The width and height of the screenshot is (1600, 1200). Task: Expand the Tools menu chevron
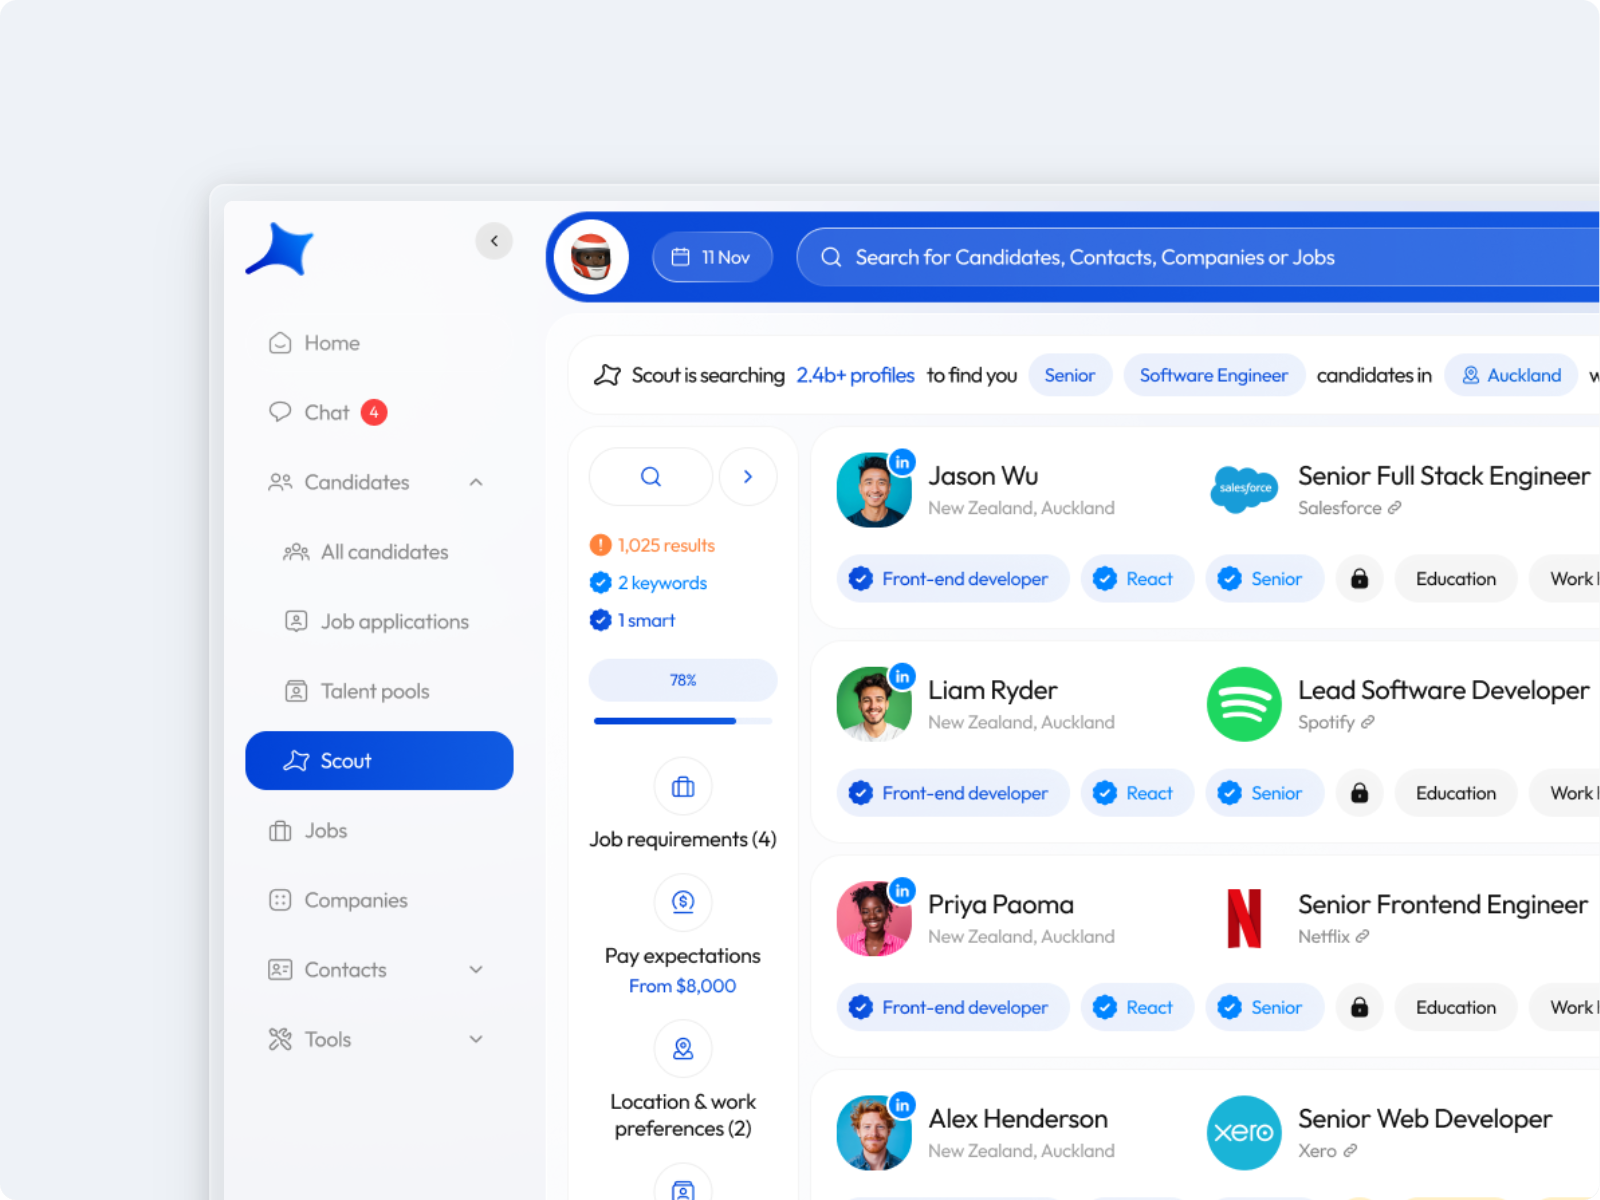click(x=476, y=1039)
